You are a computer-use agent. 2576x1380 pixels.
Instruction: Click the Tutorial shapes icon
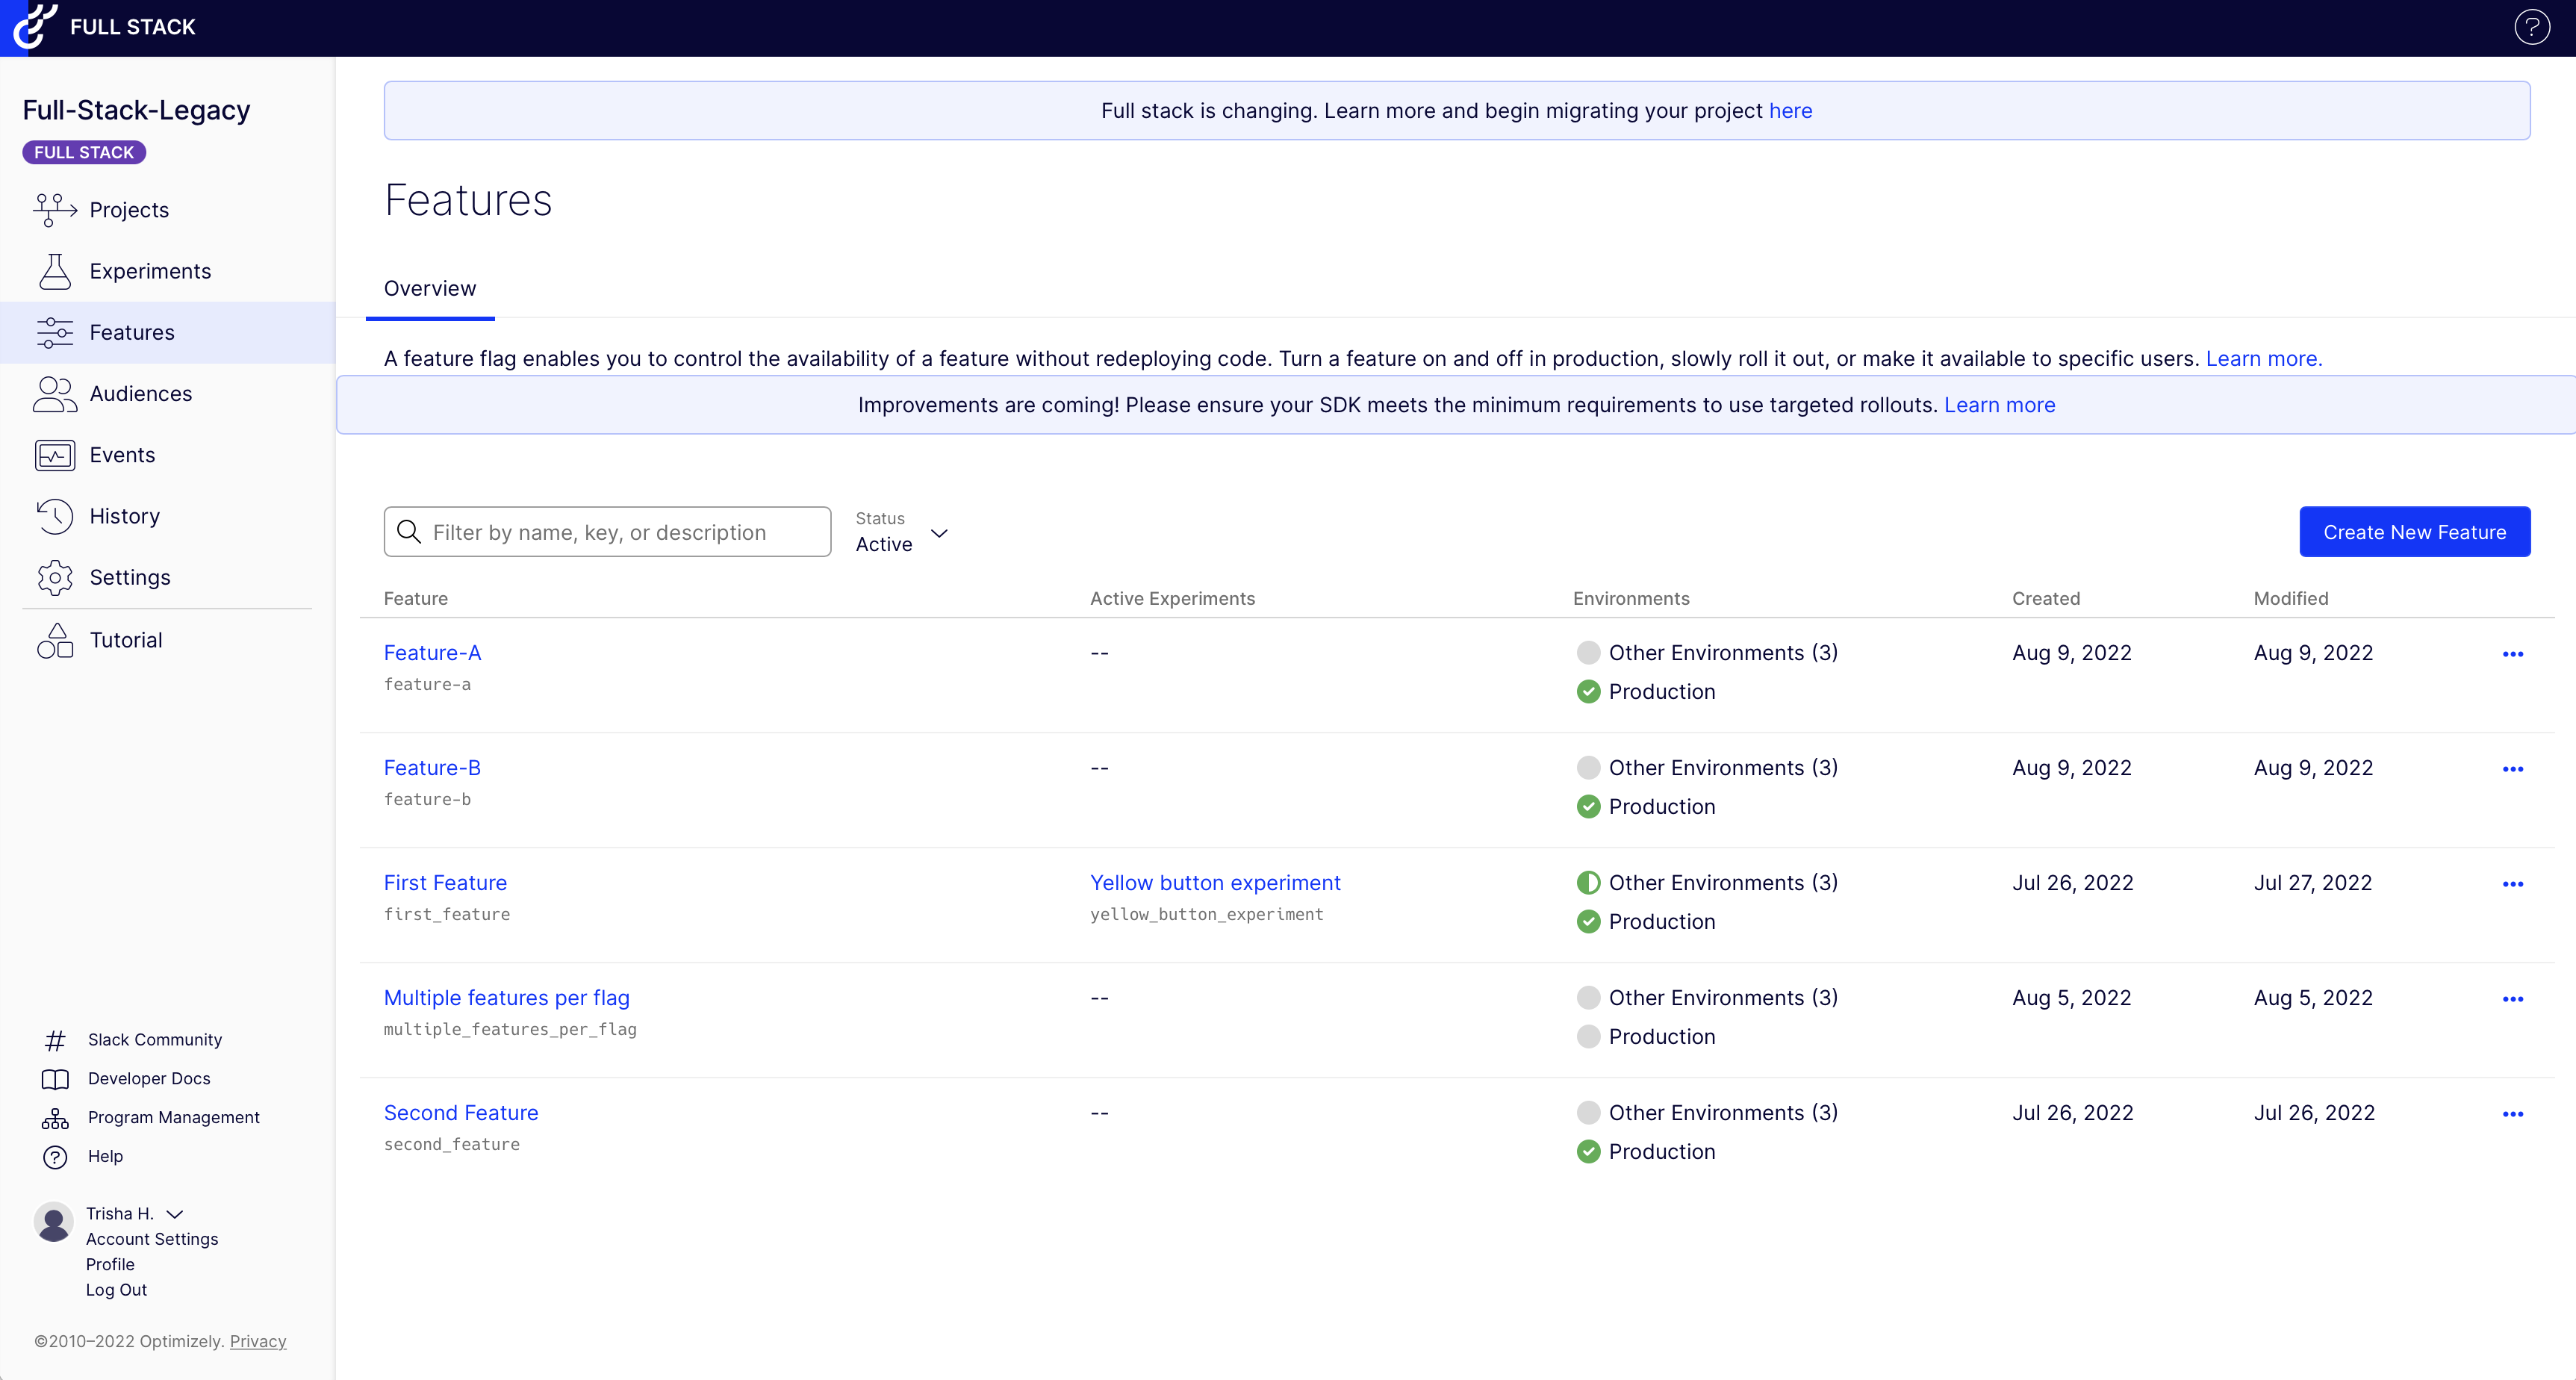point(54,640)
